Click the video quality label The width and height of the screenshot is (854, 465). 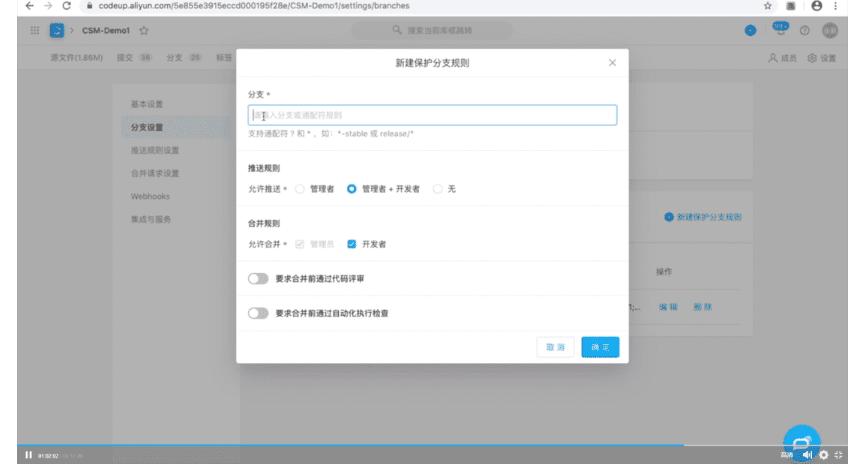[x=786, y=455]
